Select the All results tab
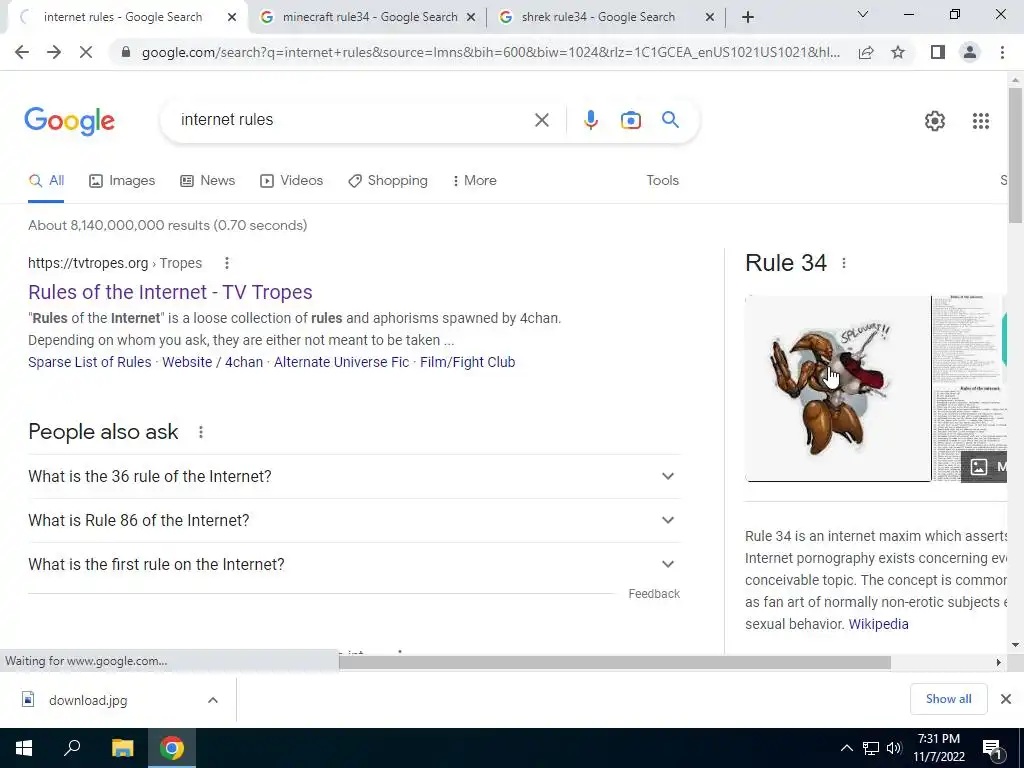 (46, 181)
